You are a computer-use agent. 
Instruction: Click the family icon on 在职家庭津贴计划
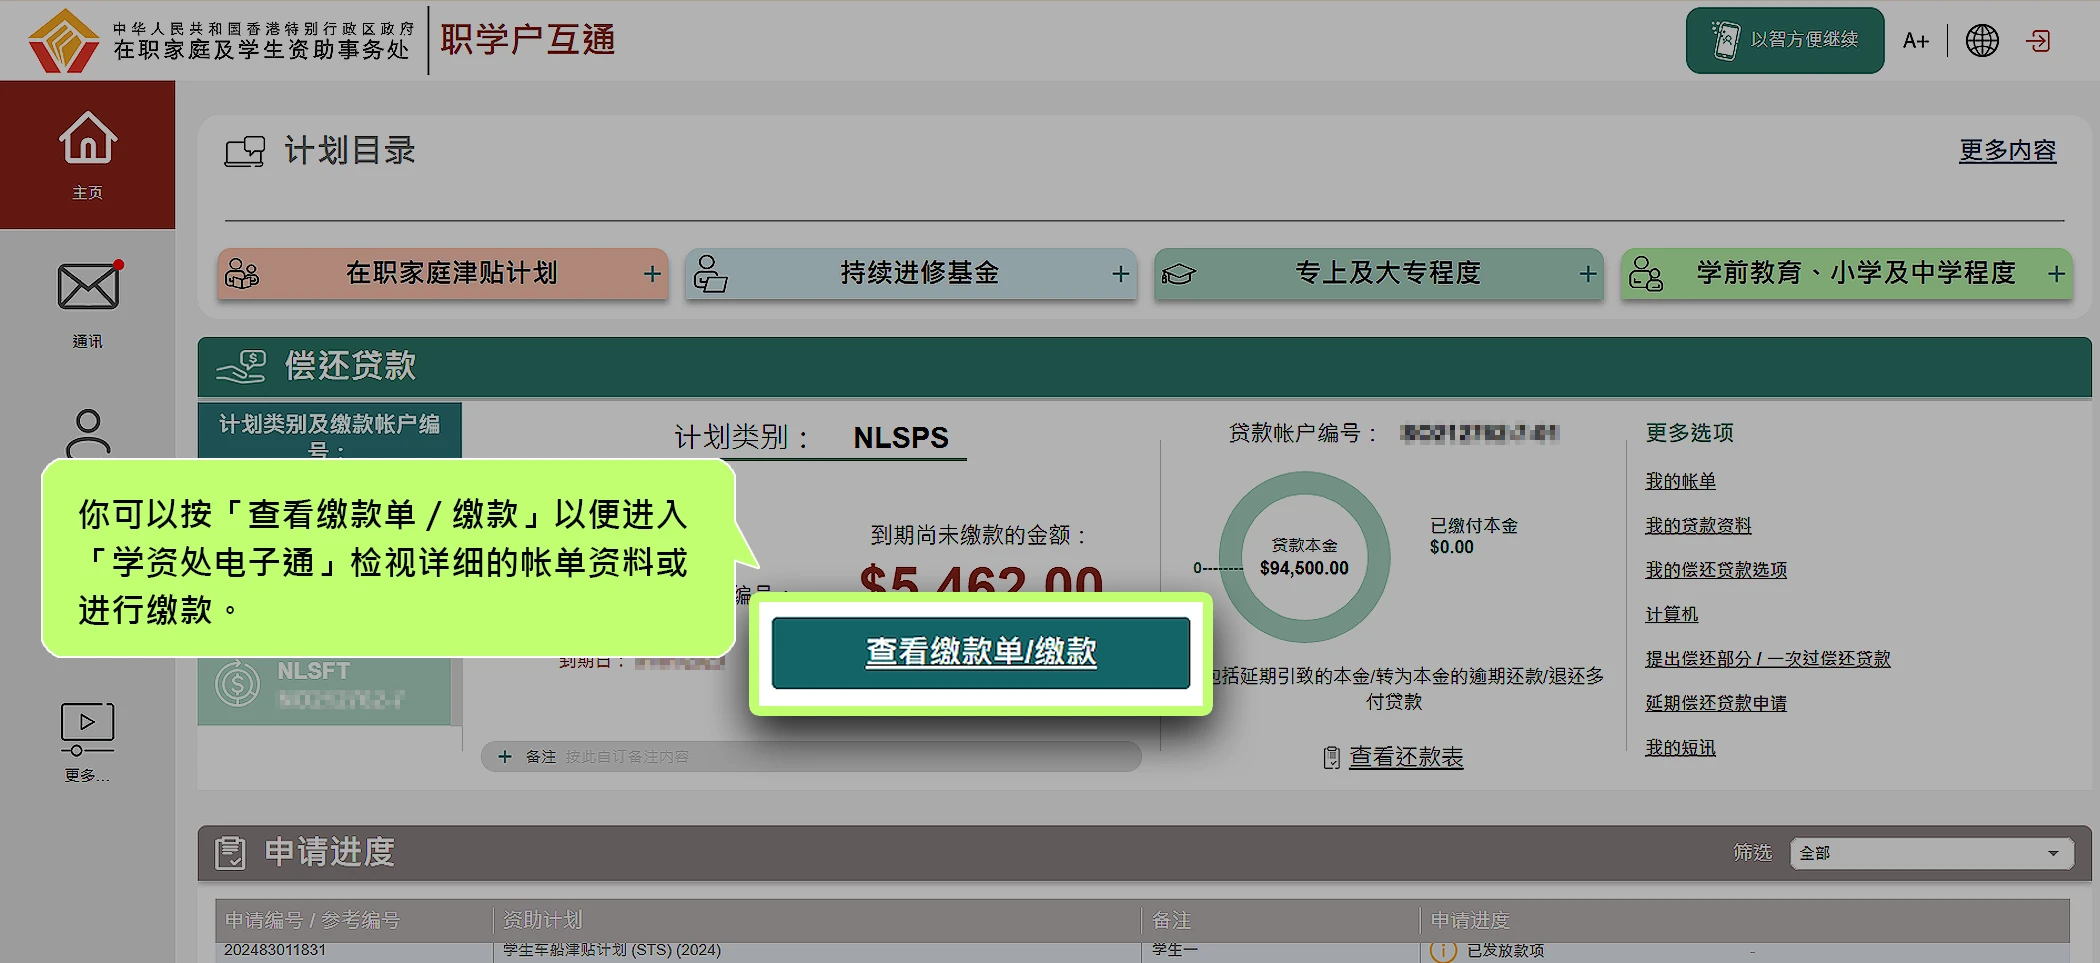pos(242,274)
